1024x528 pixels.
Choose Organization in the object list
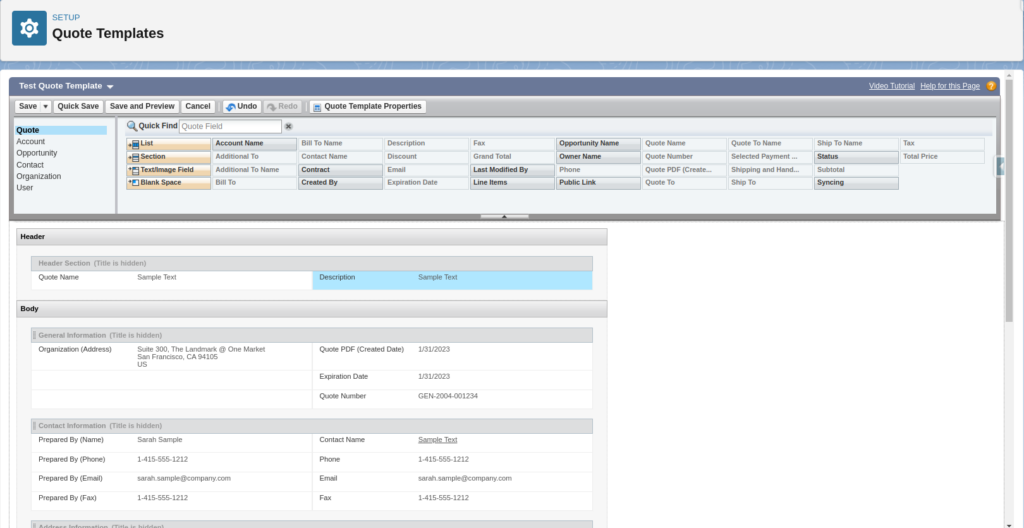[39, 176]
